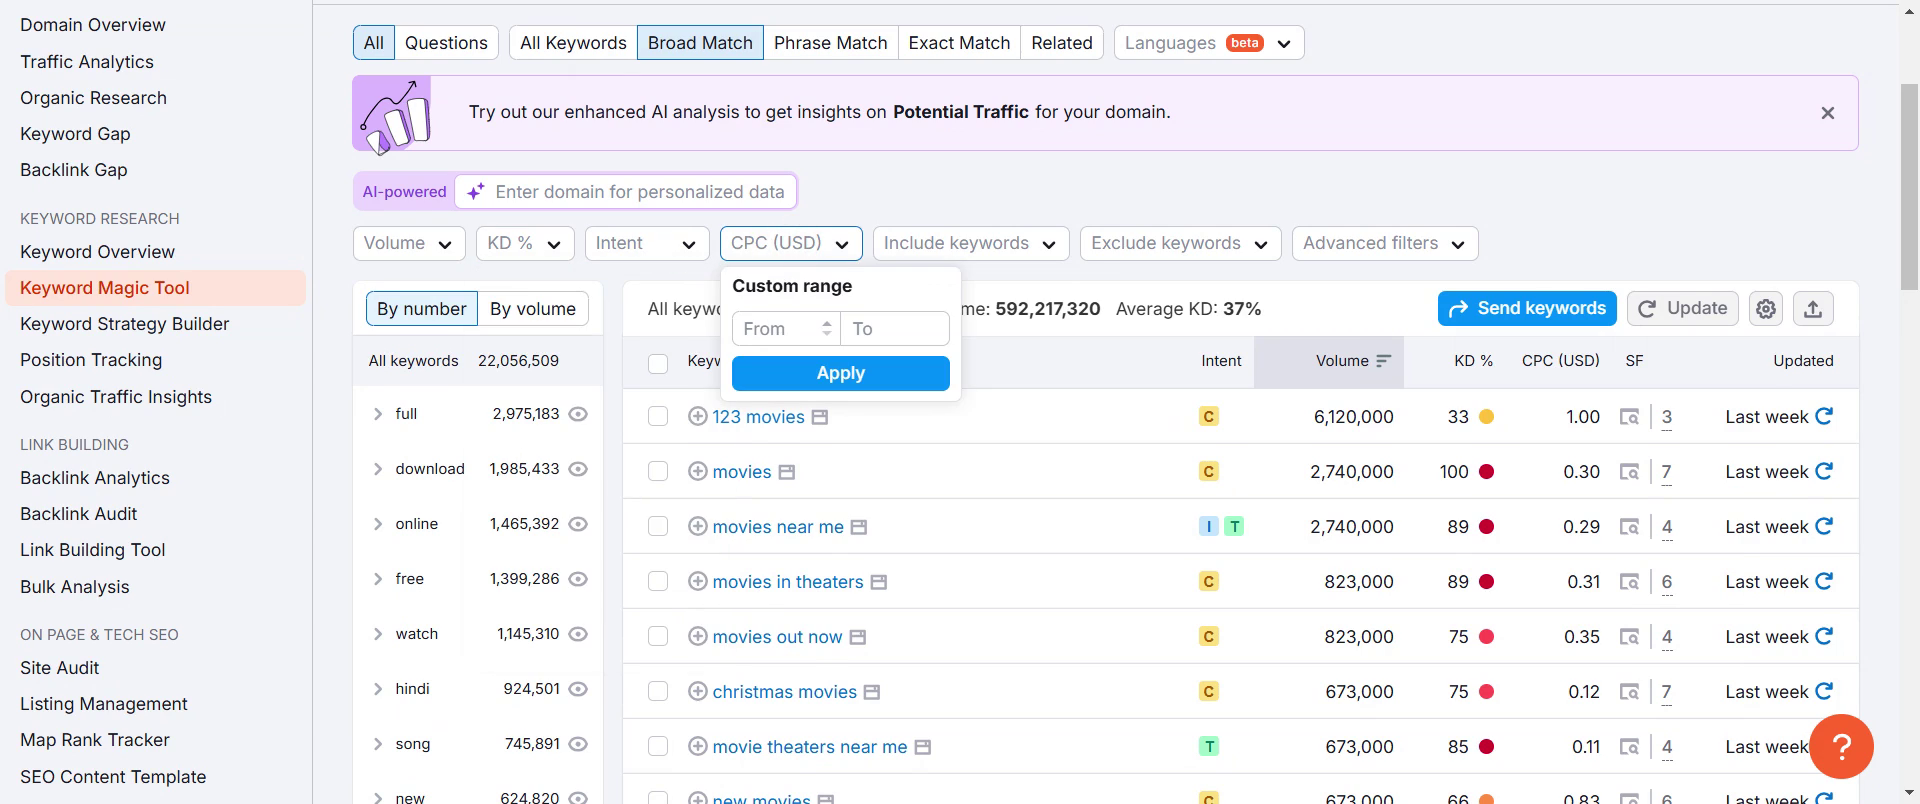This screenshot has width=1920, height=804.
Task: Open Exclude keywords dropdown
Action: 1181,244
